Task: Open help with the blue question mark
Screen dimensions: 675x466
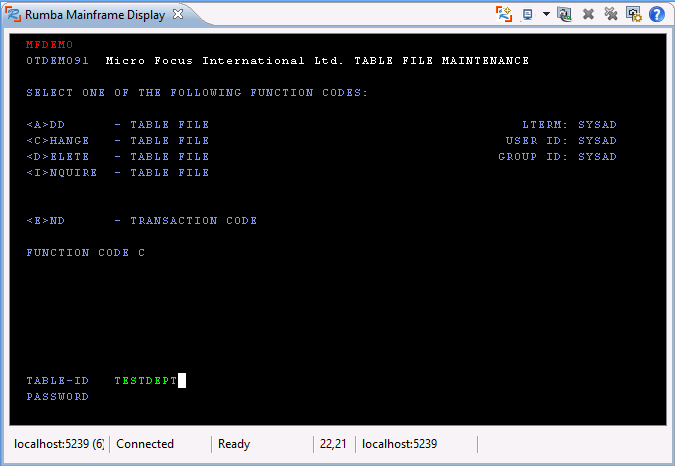Action: tap(657, 14)
